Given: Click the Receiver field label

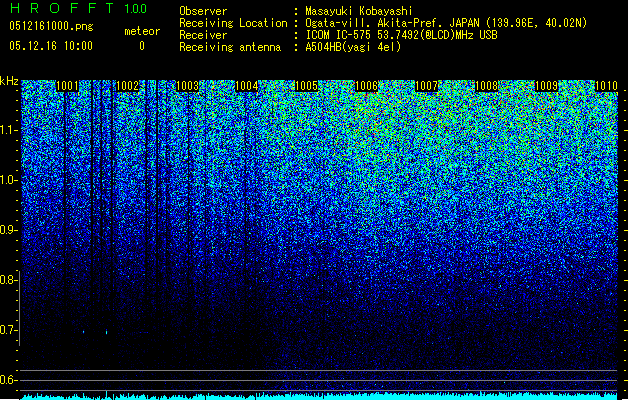Looking at the screenshot, I should pyautogui.click(x=203, y=35).
